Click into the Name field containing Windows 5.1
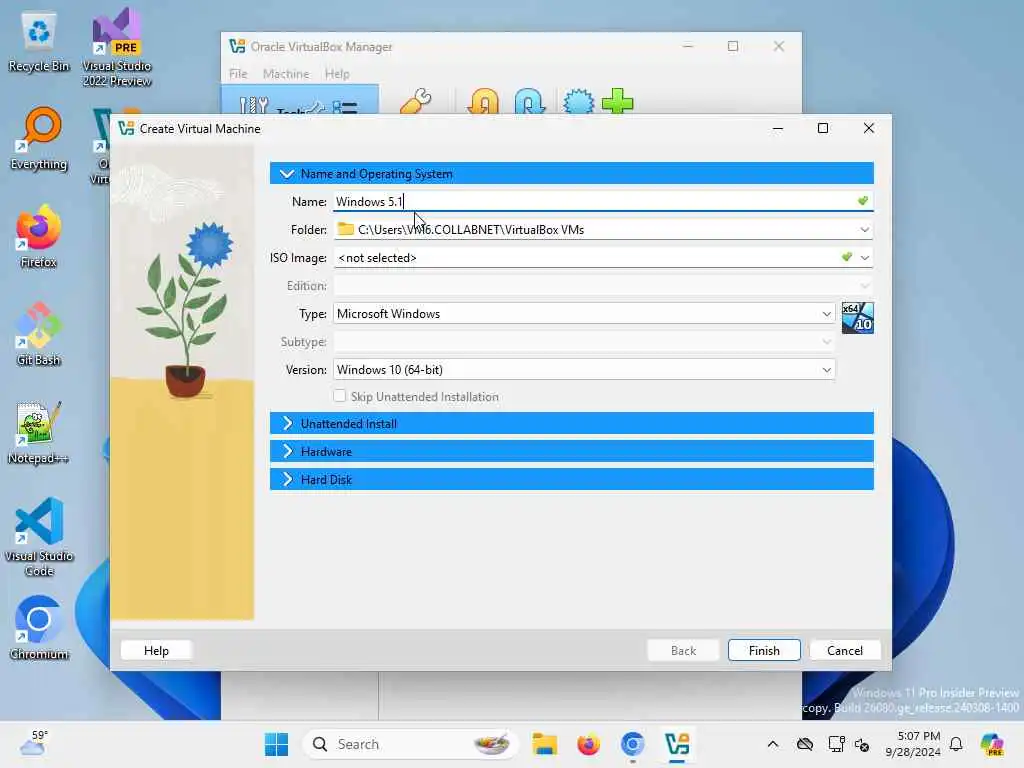 pos(603,201)
